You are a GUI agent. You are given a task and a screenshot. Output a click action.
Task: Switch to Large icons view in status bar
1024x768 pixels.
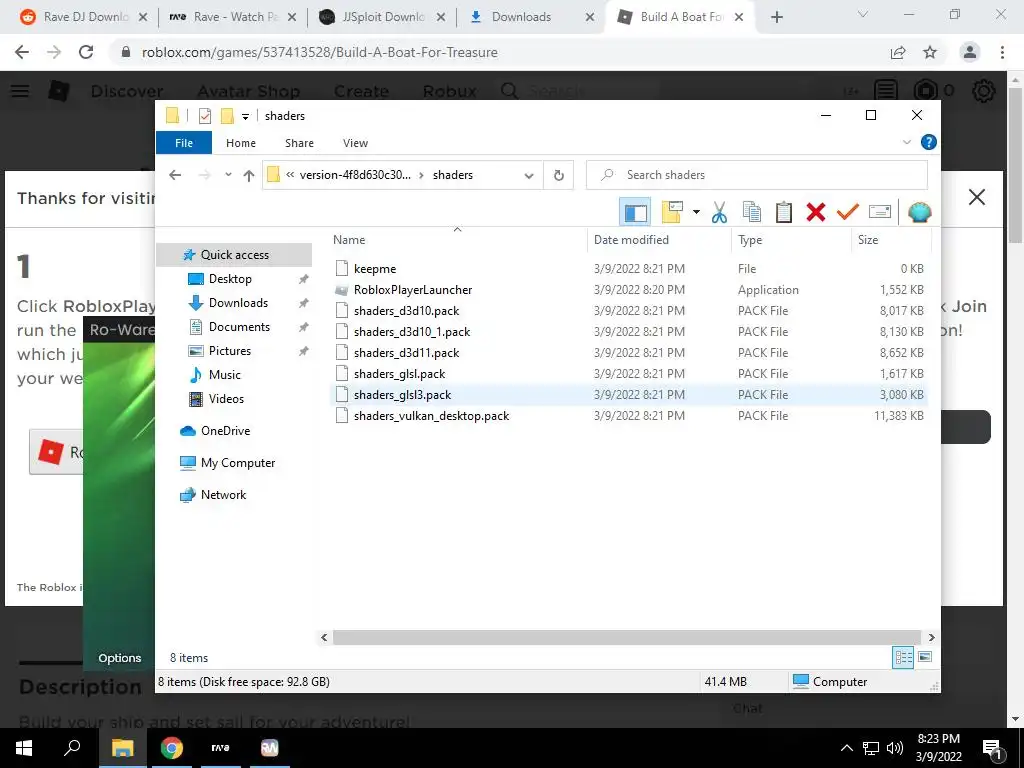coord(925,657)
